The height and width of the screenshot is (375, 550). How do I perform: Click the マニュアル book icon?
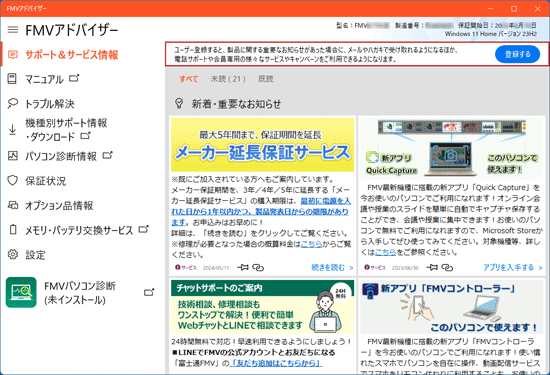(x=12, y=79)
